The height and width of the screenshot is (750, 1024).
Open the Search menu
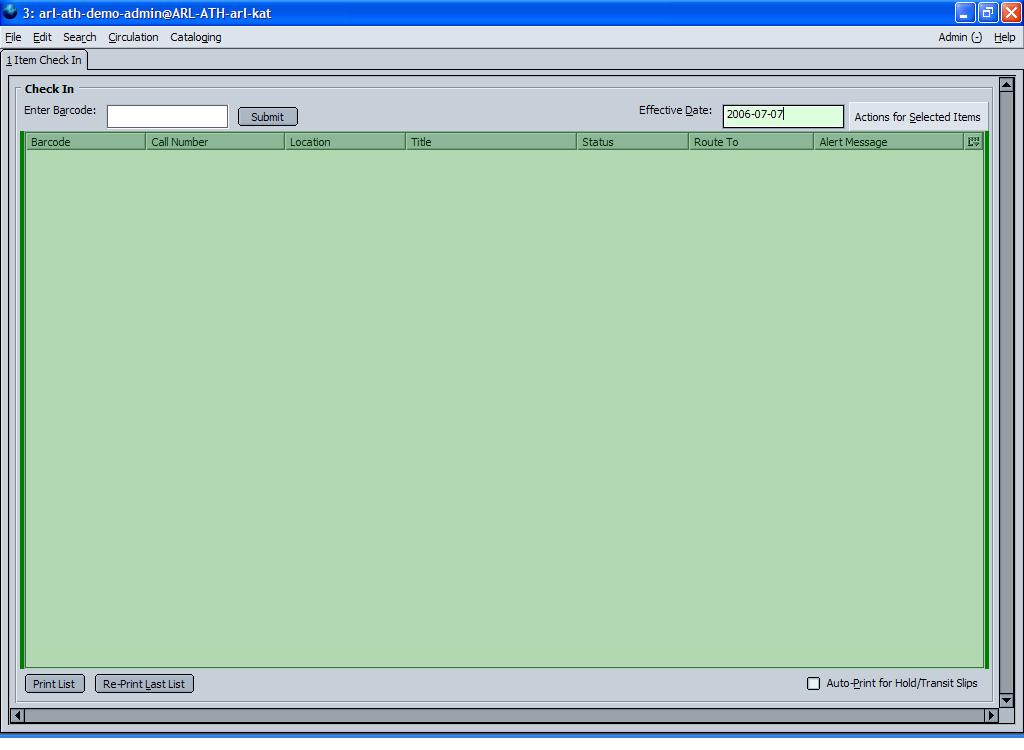[79, 37]
